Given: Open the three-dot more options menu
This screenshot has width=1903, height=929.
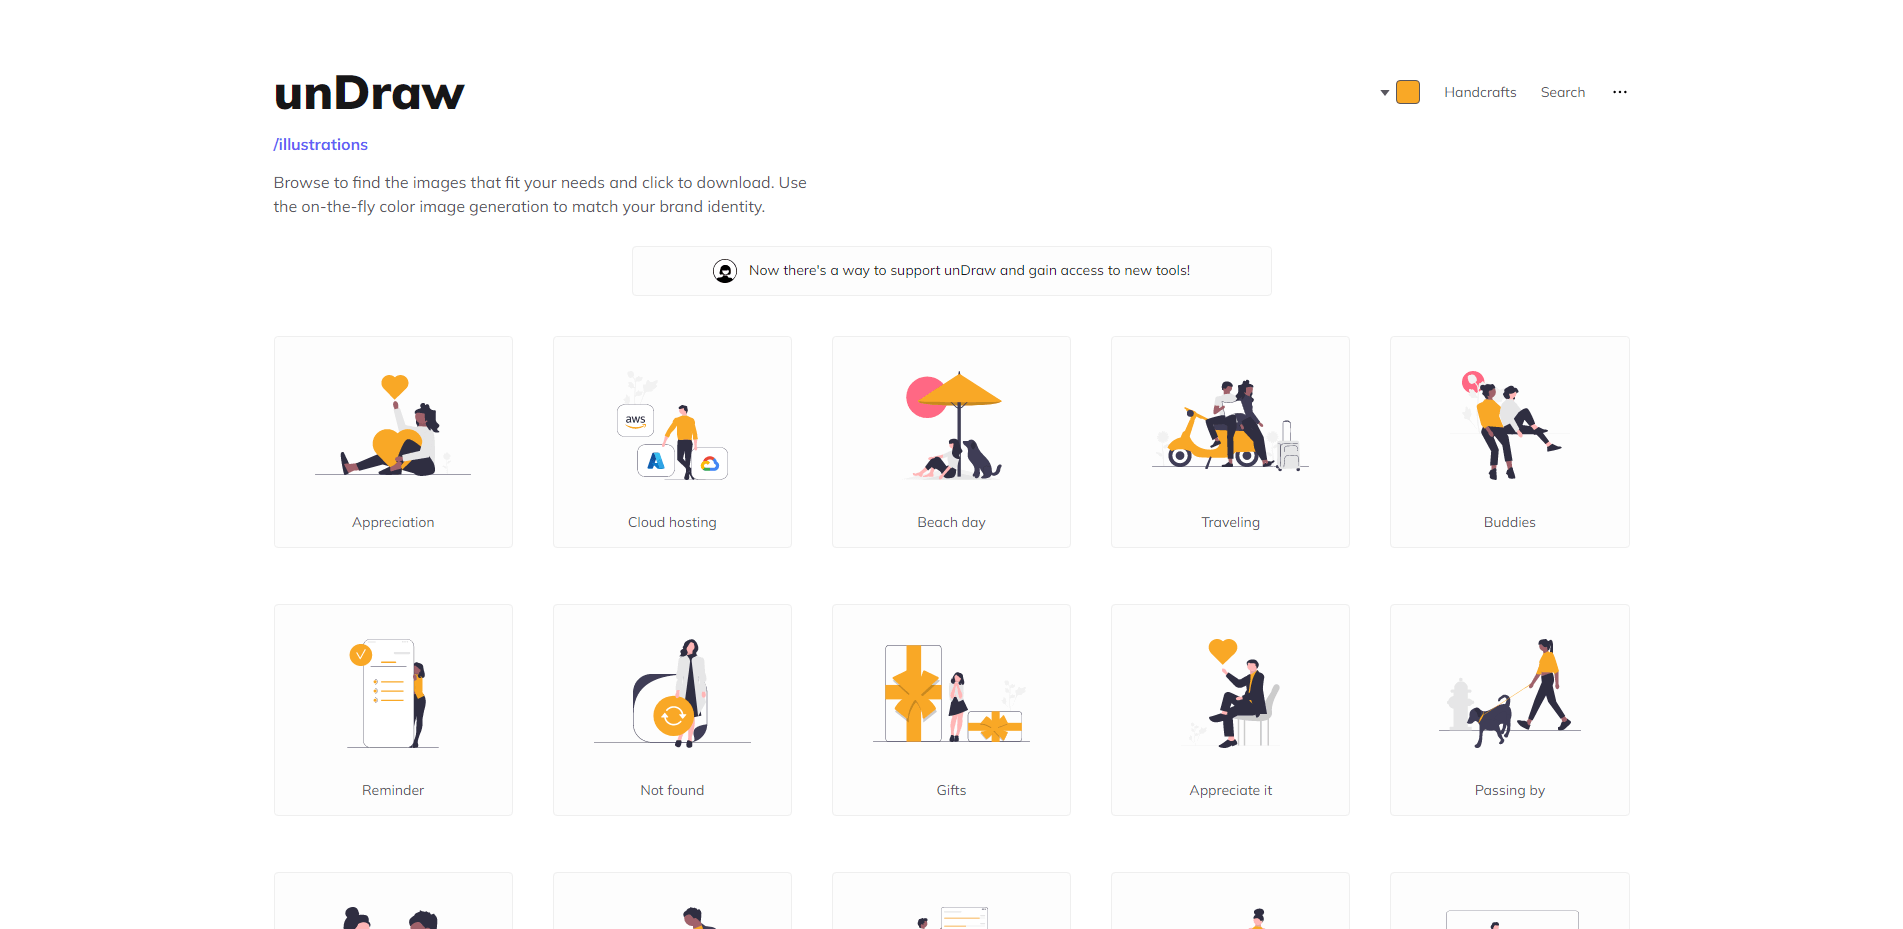Looking at the screenshot, I should pos(1619,92).
